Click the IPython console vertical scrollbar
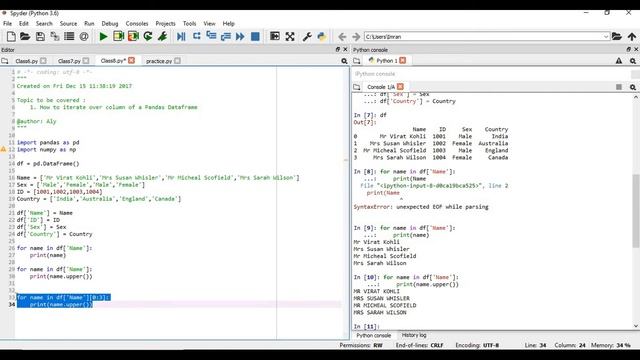 click(636, 211)
